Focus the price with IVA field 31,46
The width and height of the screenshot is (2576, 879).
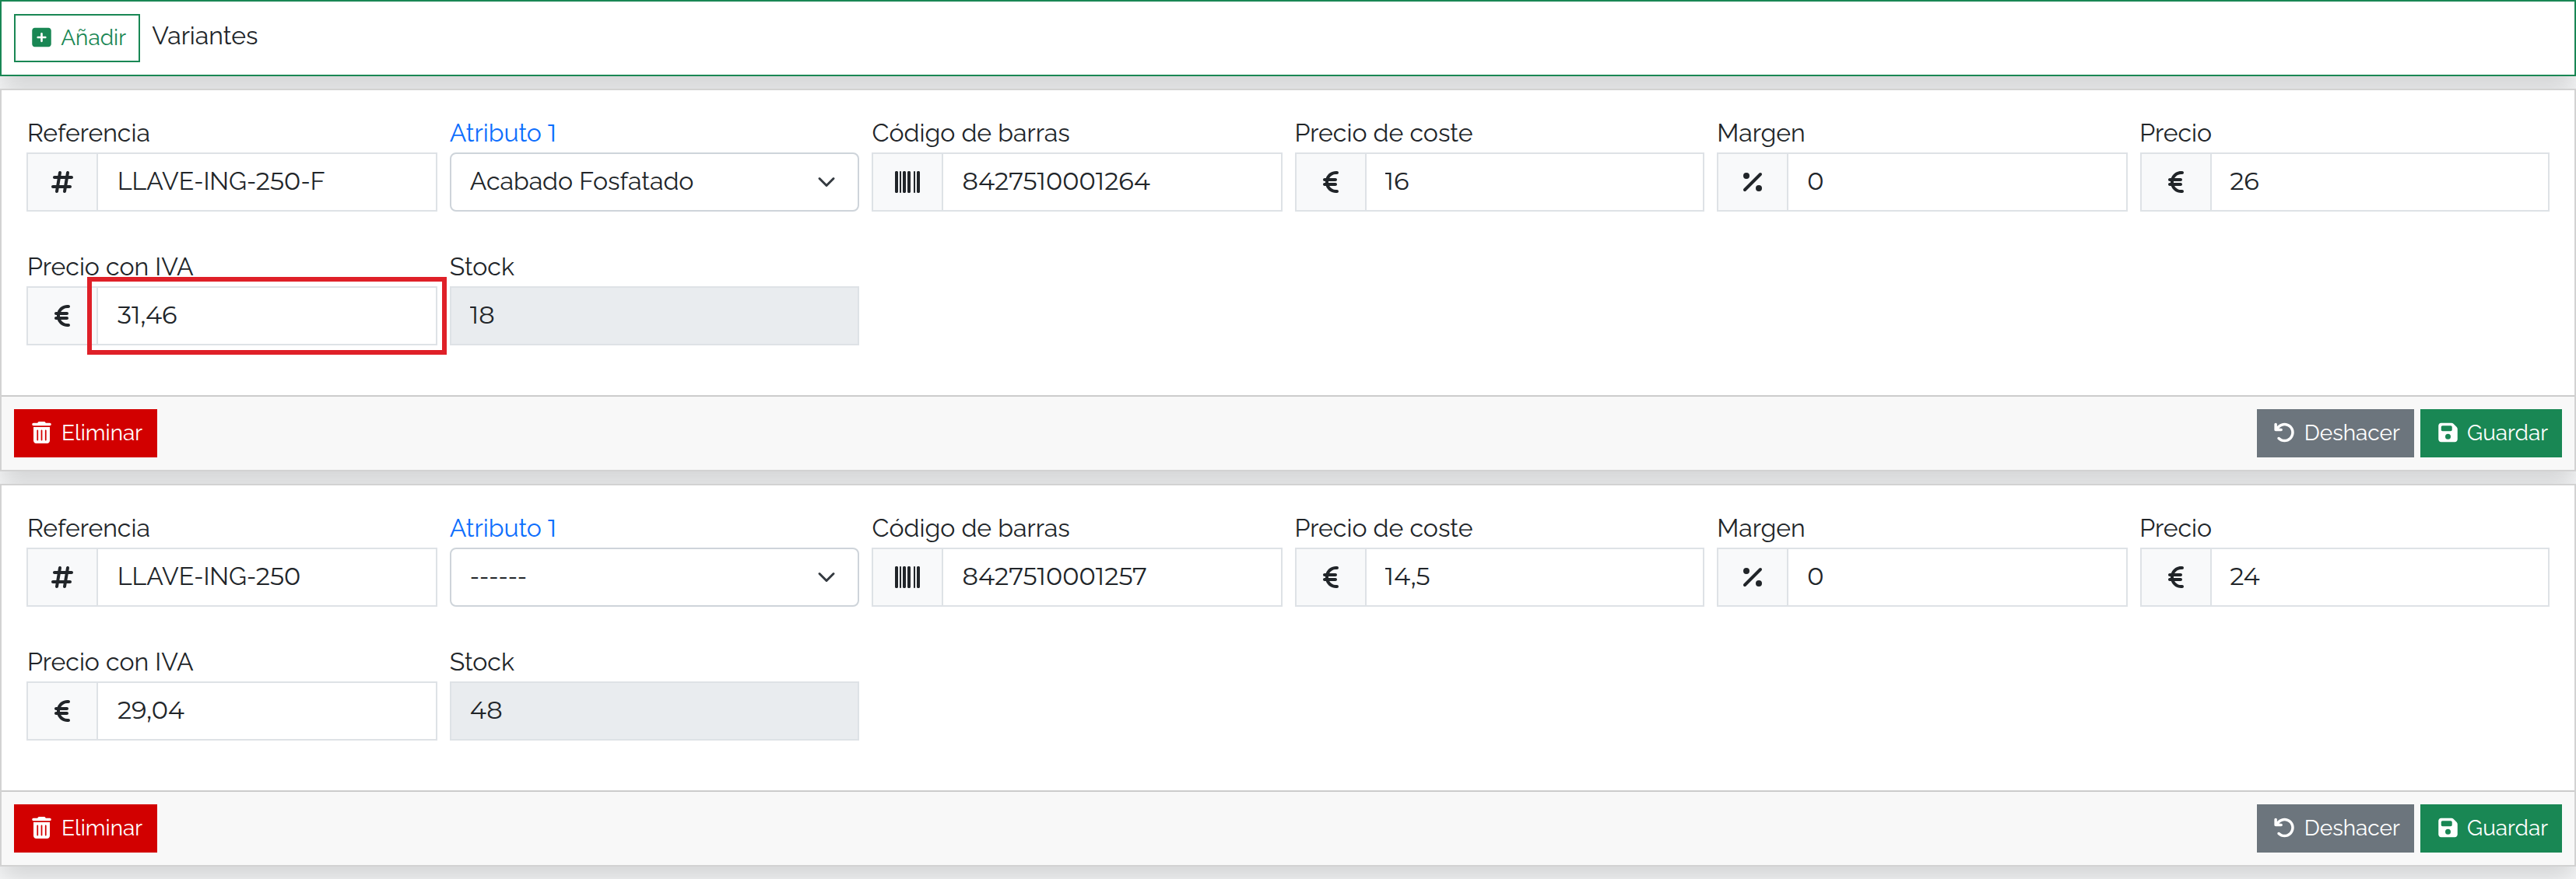267,316
